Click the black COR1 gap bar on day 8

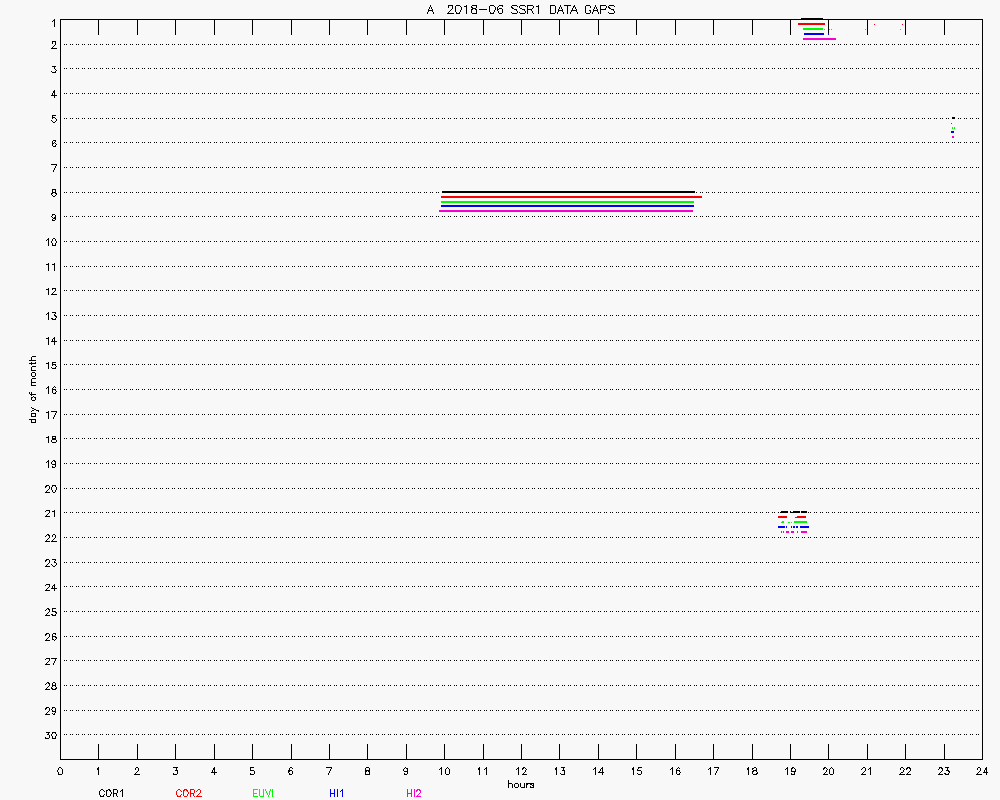coord(568,192)
